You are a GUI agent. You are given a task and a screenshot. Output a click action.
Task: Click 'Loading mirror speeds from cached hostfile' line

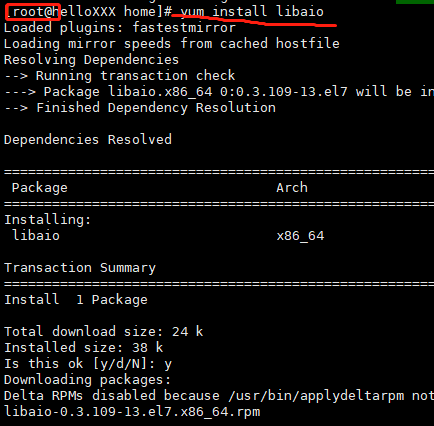click(172, 43)
